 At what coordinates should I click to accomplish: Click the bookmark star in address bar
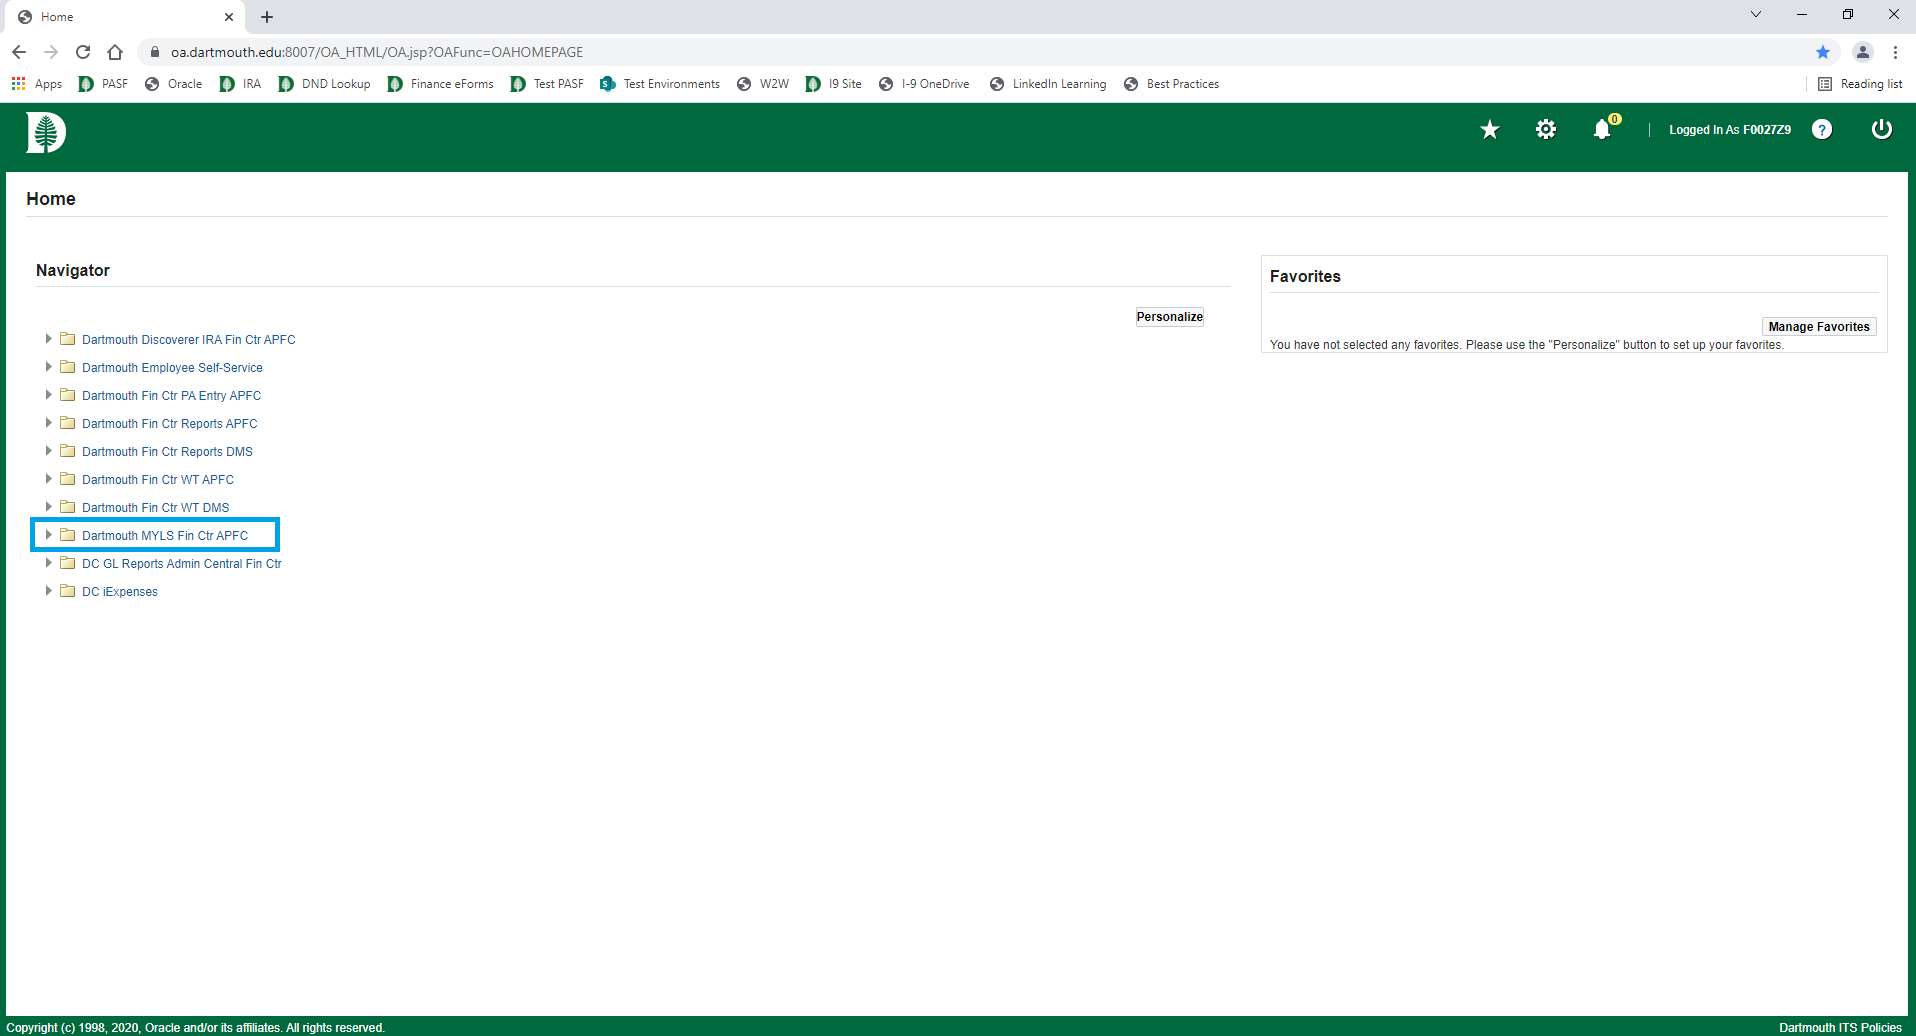click(x=1823, y=52)
